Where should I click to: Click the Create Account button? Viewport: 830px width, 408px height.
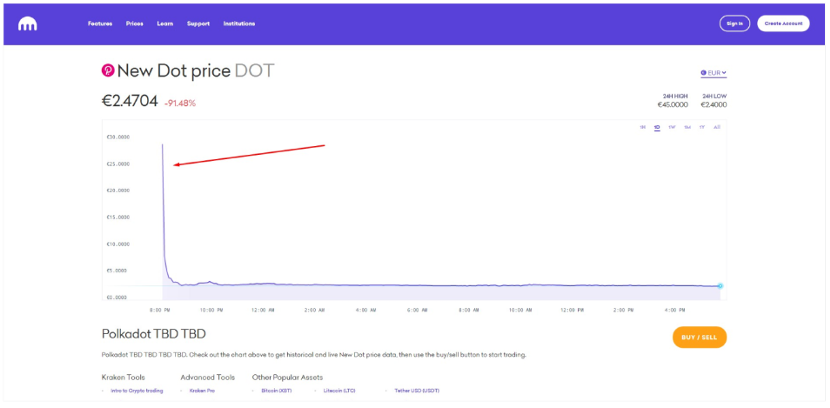783,24
